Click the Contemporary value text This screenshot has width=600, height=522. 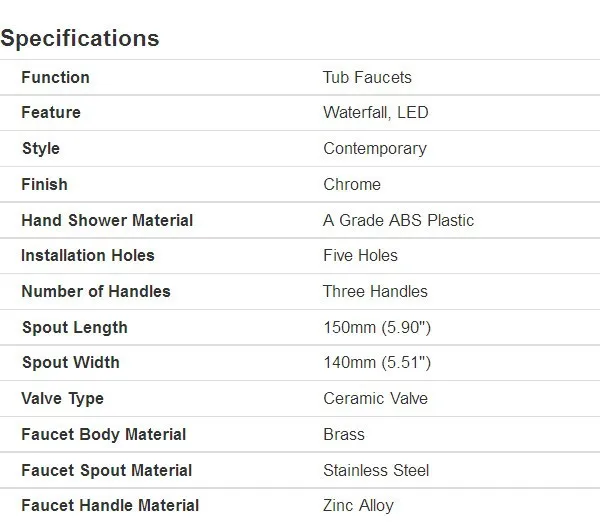click(x=375, y=148)
